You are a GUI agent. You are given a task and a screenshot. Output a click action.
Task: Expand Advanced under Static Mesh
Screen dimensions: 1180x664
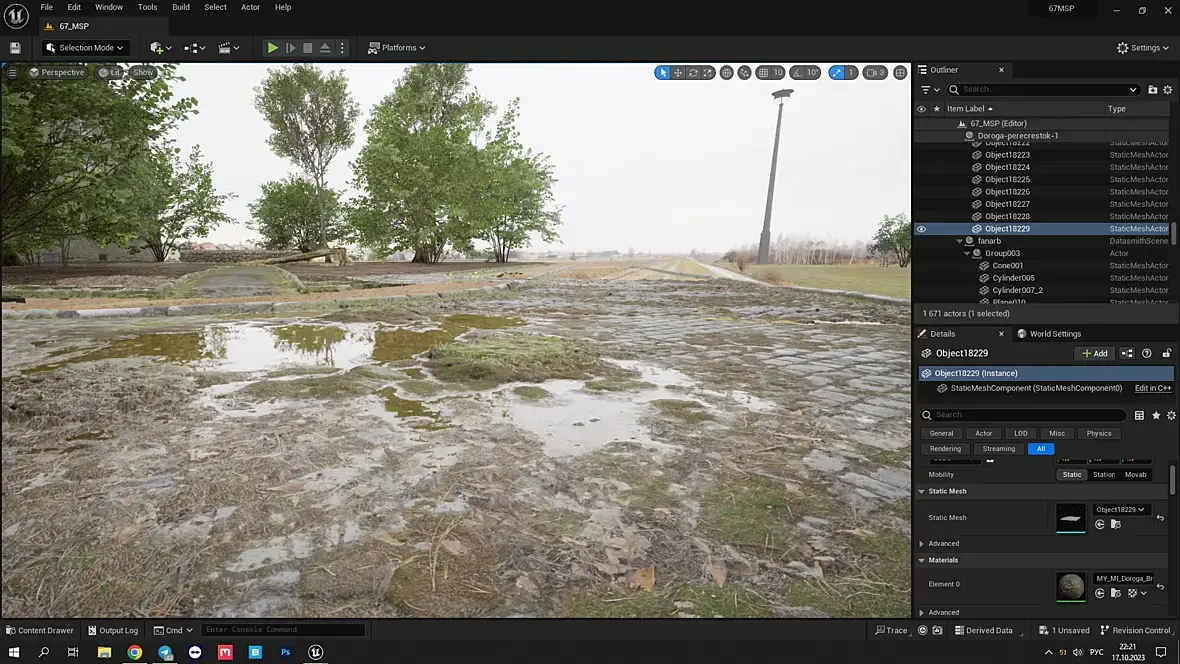click(921, 544)
